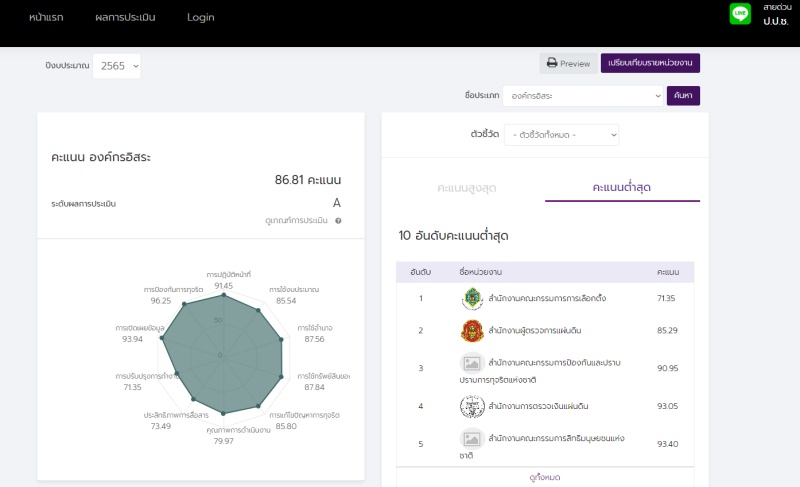The width and height of the screenshot is (800, 487).
Task: Click the placeholder image icon in row 3
Action: click(471, 364)
